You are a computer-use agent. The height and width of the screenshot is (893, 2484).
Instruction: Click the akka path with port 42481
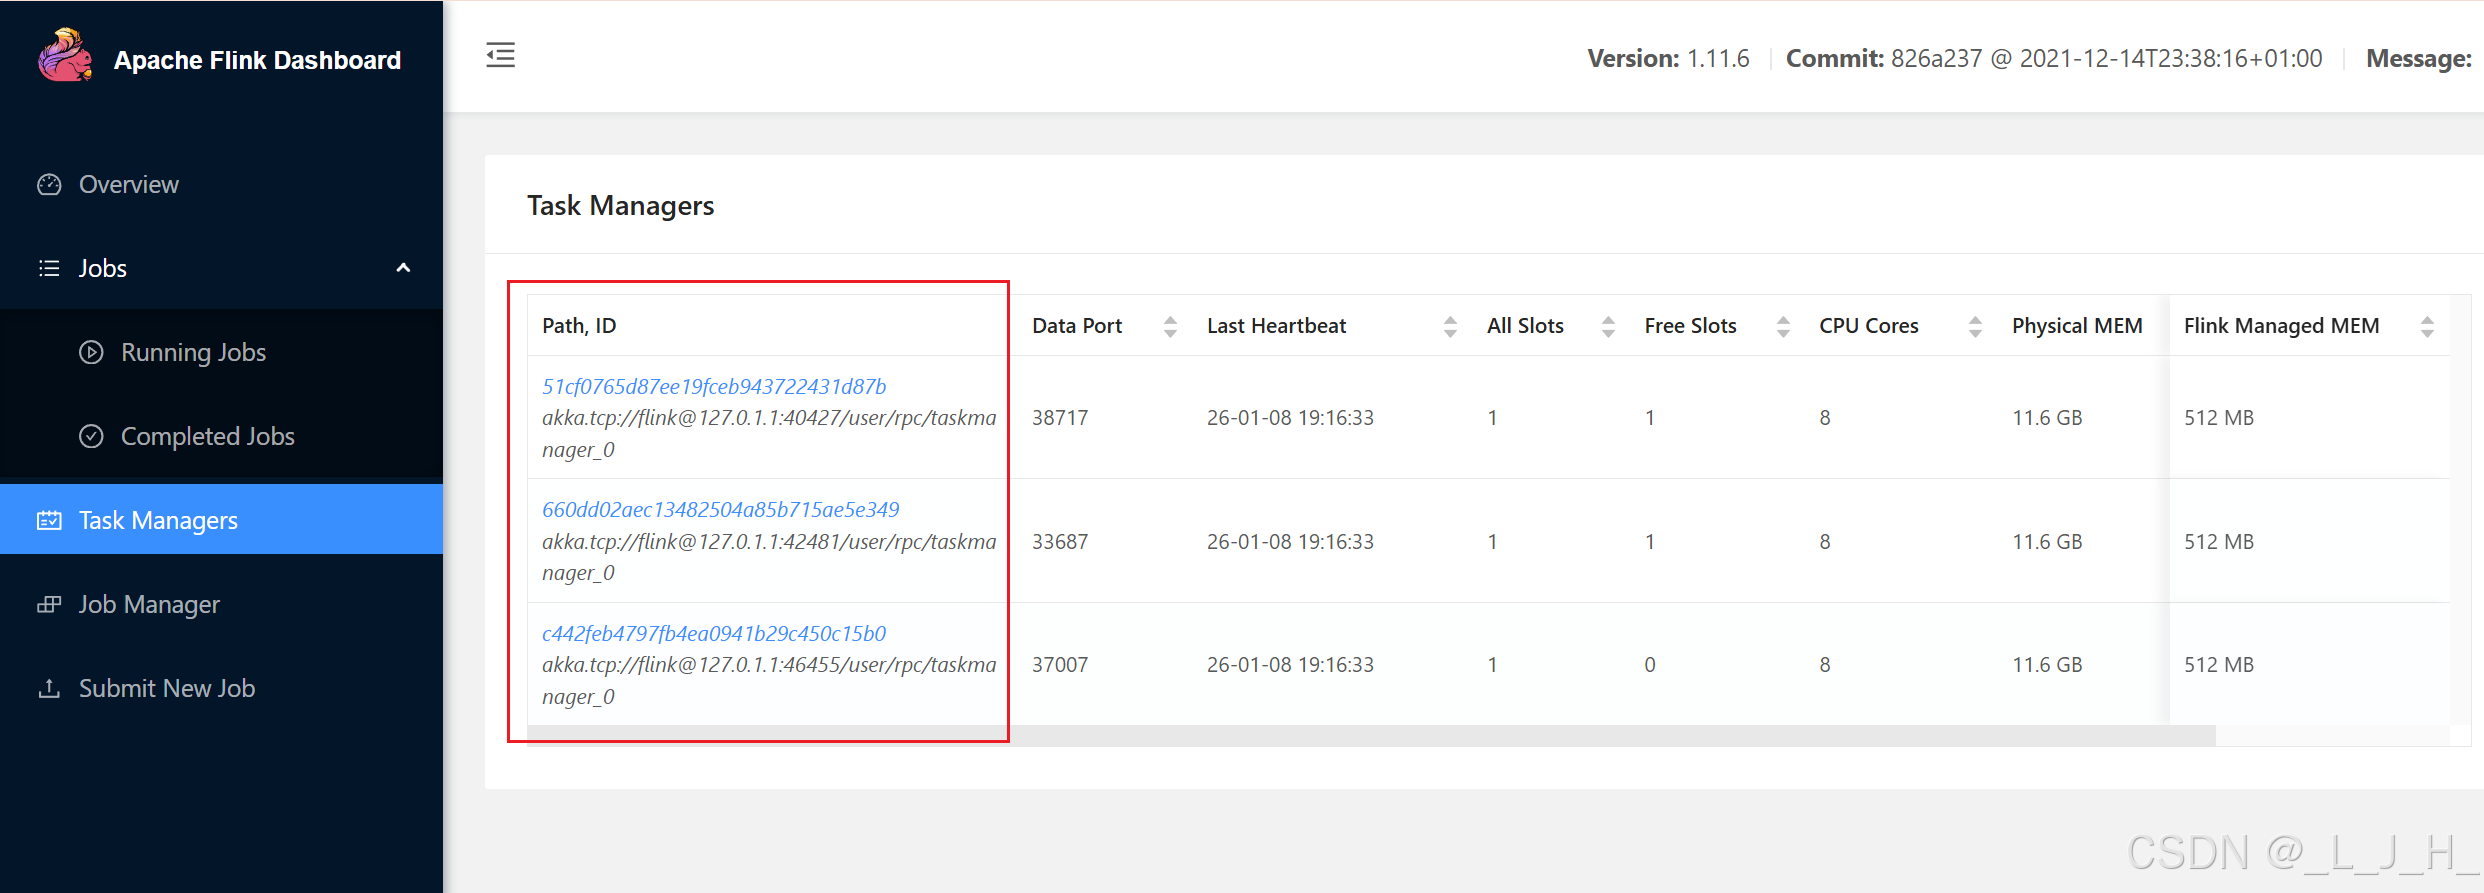(769, 557)
